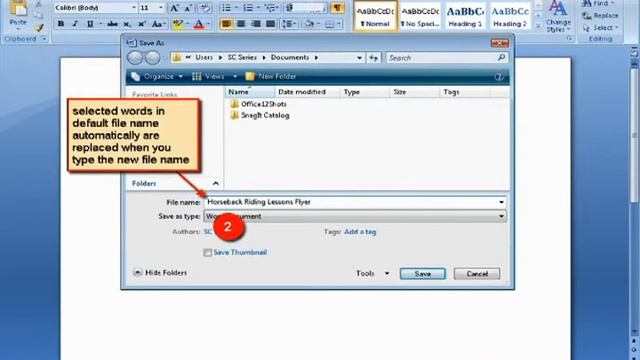Apply Bold formatting
640x360 pixels.
pos(61,24)
